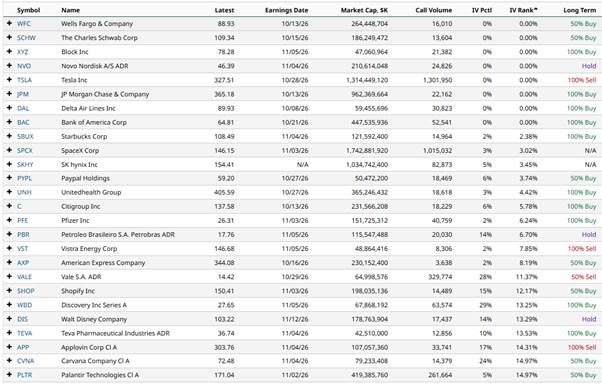Expand the SPCX row plus icon
602x384 pixels.
(9, 150)
